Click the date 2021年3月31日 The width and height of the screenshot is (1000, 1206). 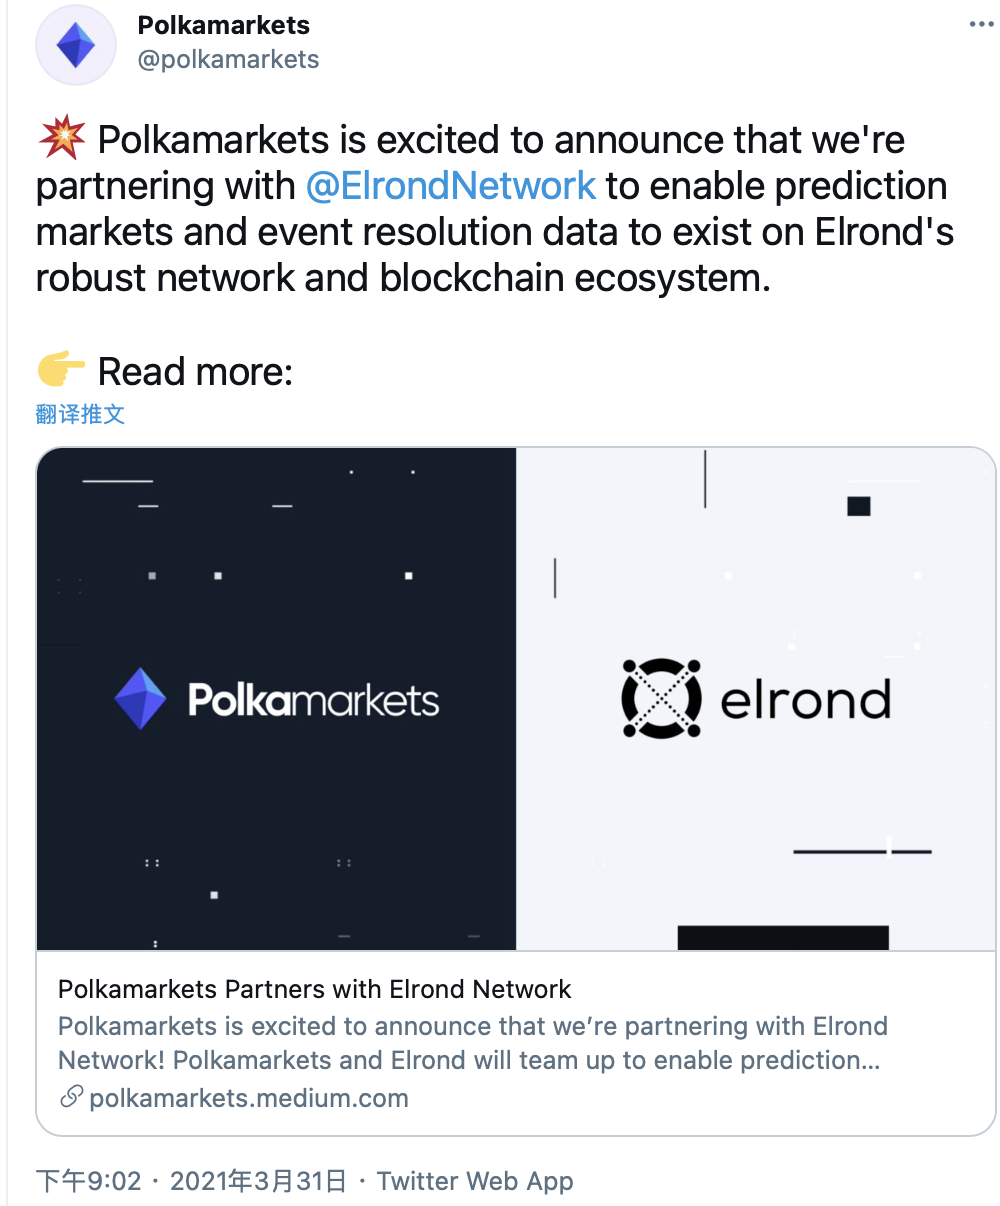click(x=258, y=1181)
